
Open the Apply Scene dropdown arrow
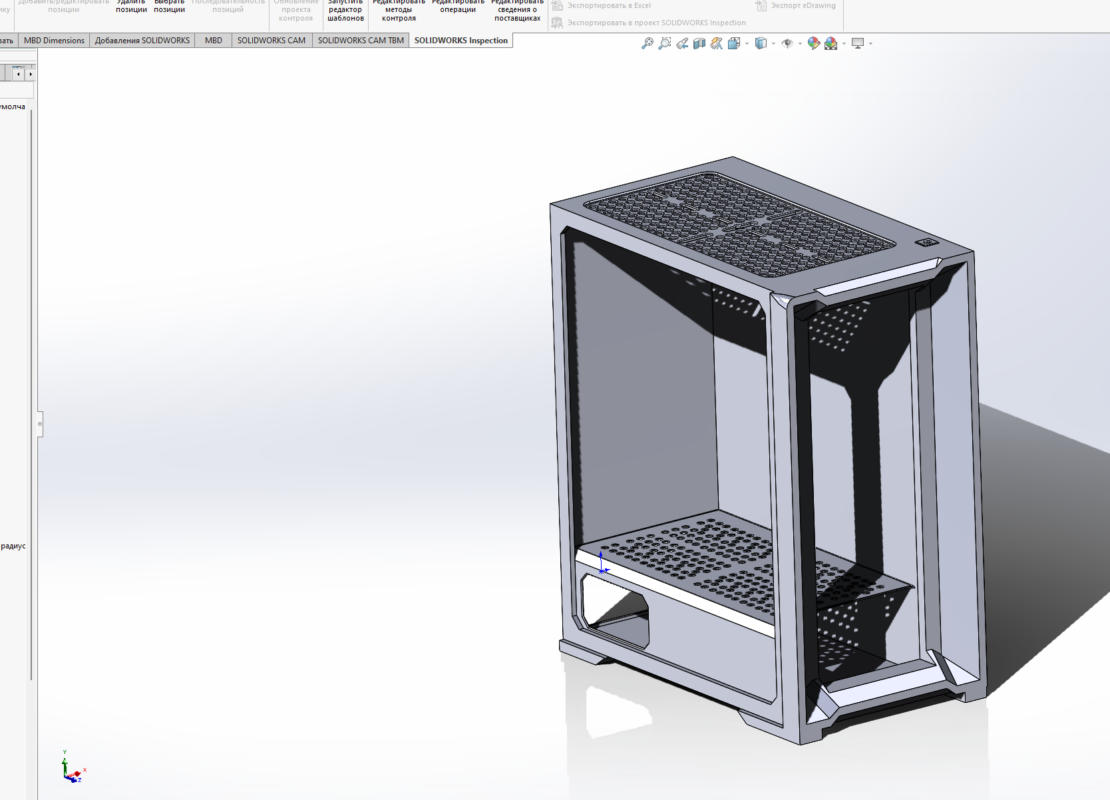click(x=844, y=44)
